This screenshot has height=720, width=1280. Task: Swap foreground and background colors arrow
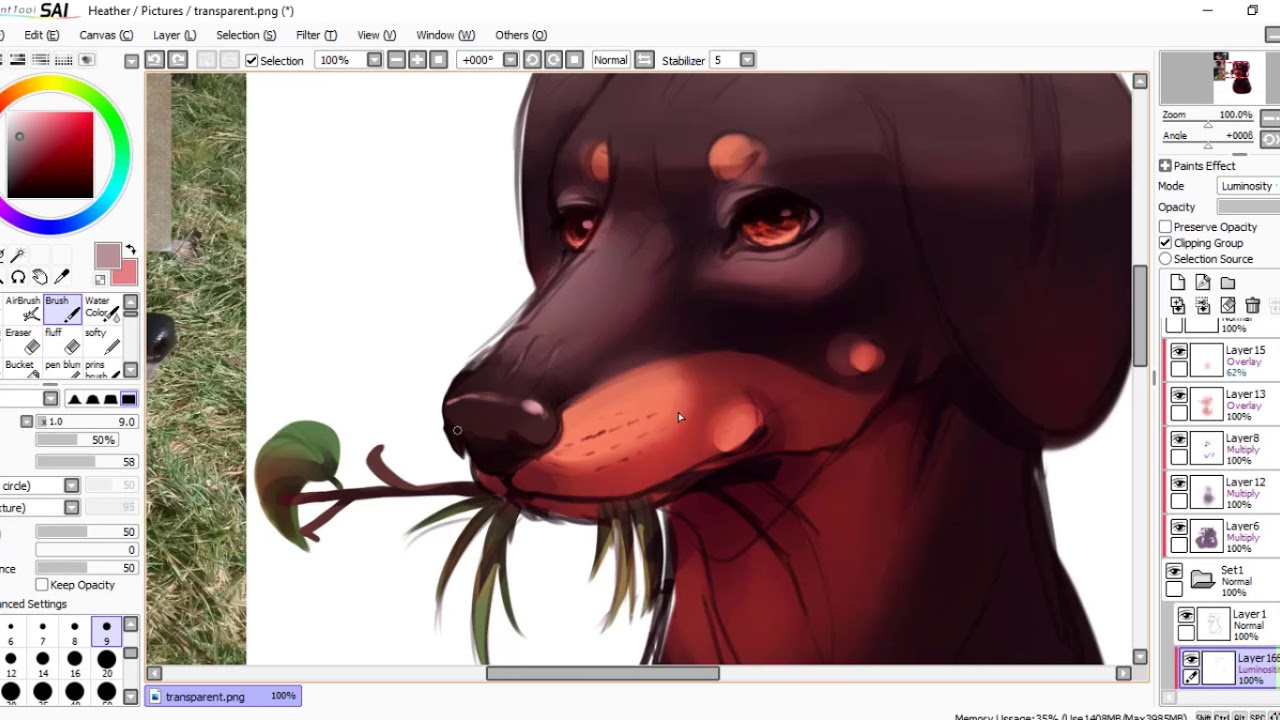pyautogui.click(x=130, y=251)
